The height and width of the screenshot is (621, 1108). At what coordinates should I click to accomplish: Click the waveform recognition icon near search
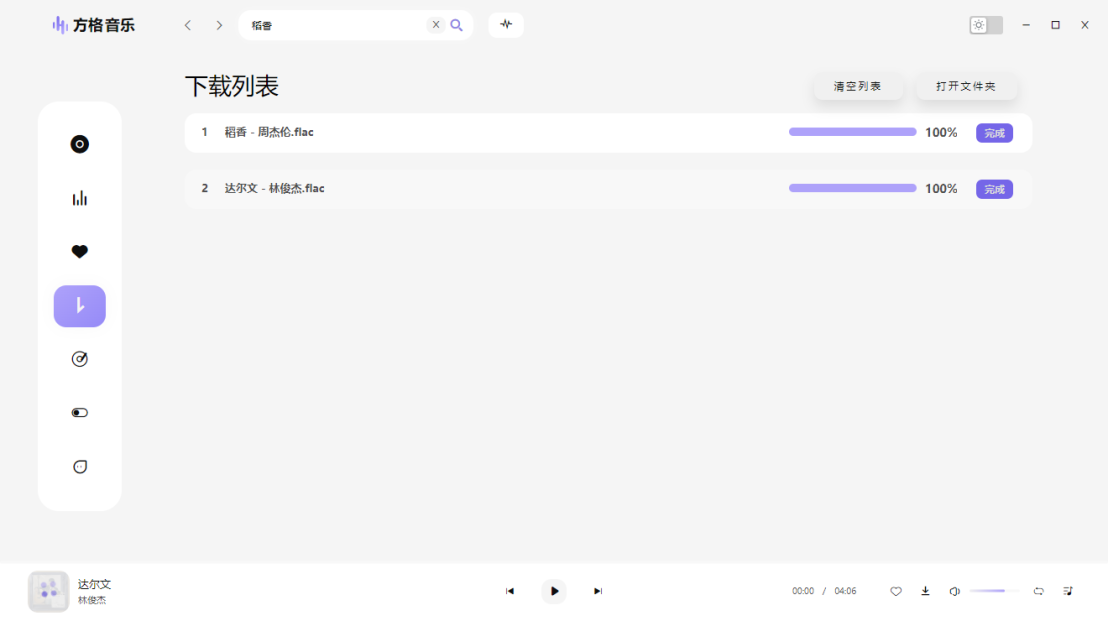coord(506,25)
